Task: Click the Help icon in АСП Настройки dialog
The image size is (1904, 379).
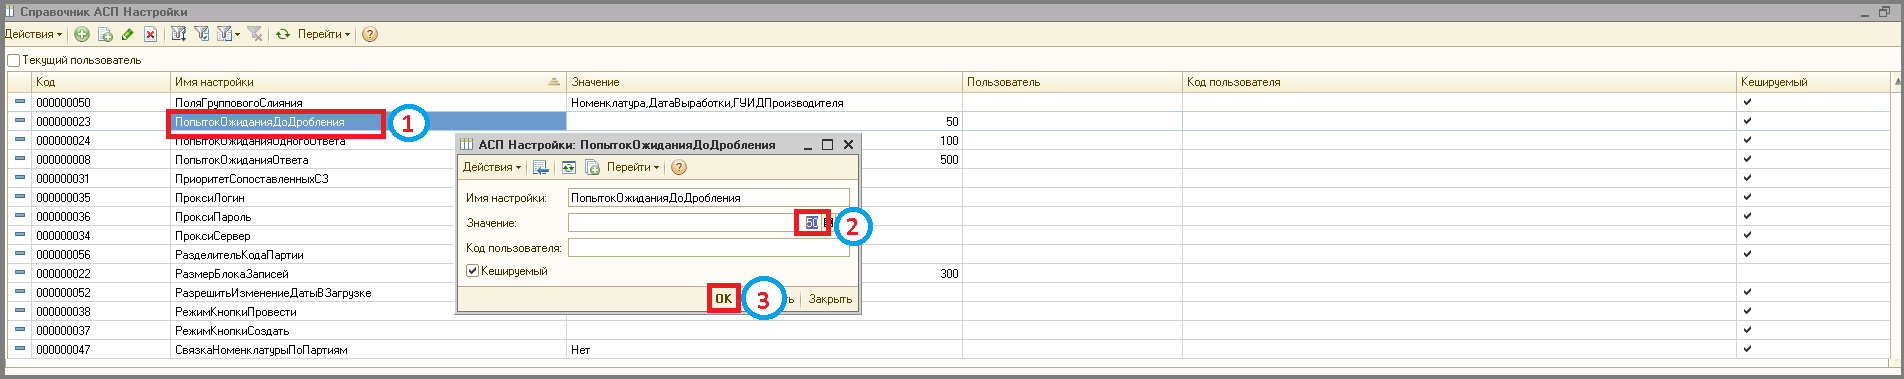Action: (x=679, y=167)
